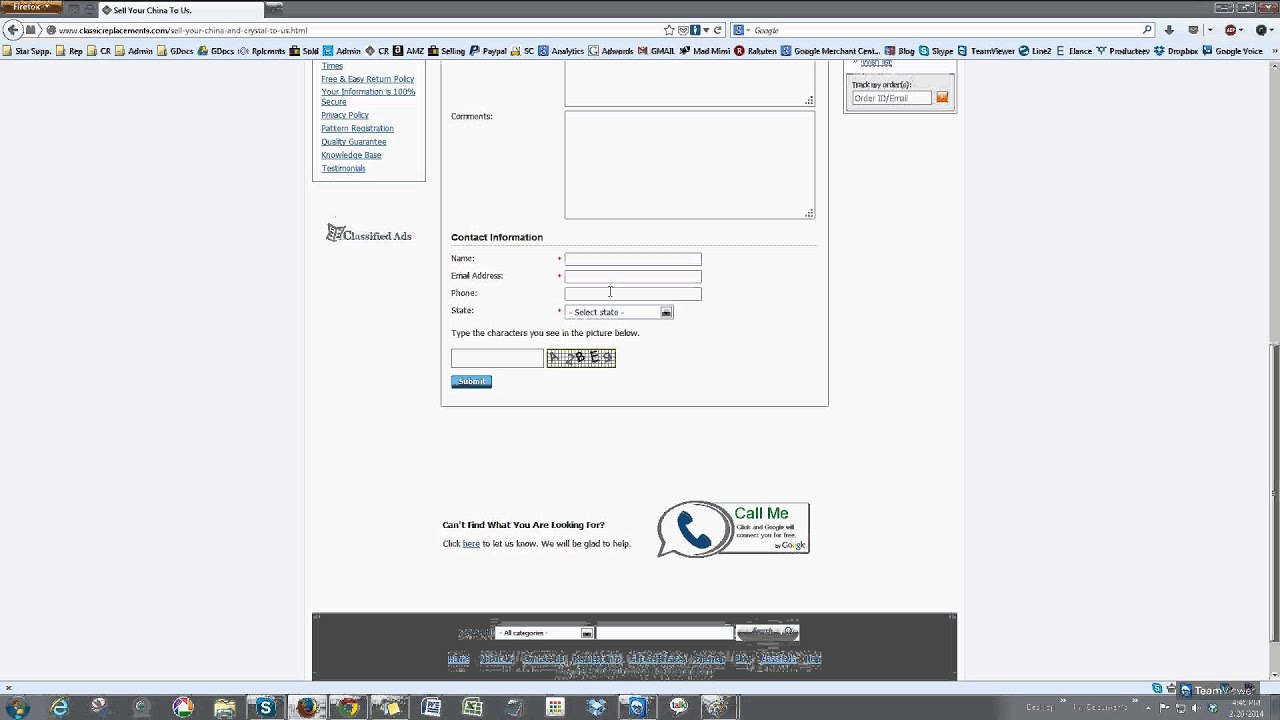Select the Sell Your China To Us tab
Screen dimensions: 1280x720
tap(180, 10)
